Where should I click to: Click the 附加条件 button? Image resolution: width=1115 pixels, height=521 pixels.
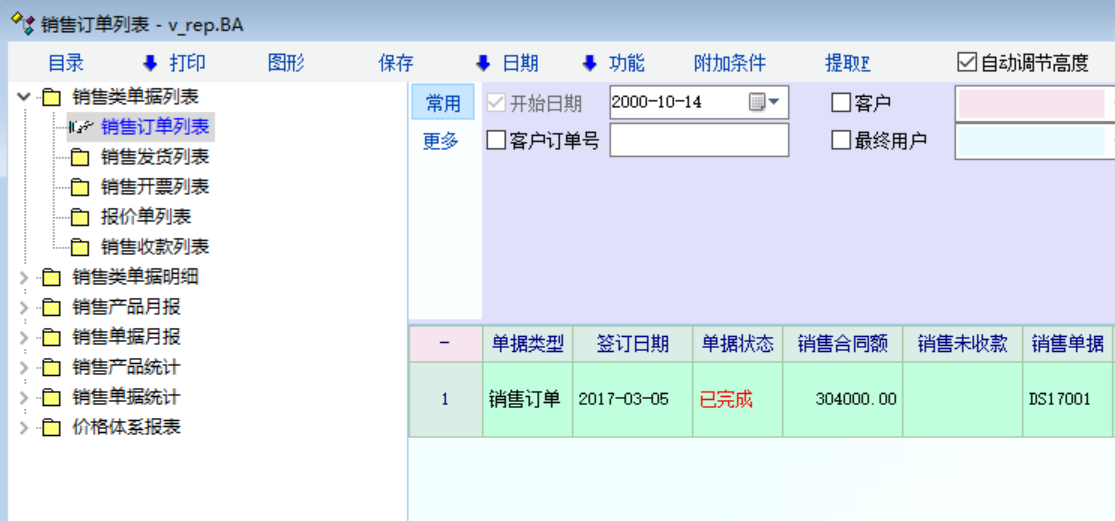click(729, 63)
